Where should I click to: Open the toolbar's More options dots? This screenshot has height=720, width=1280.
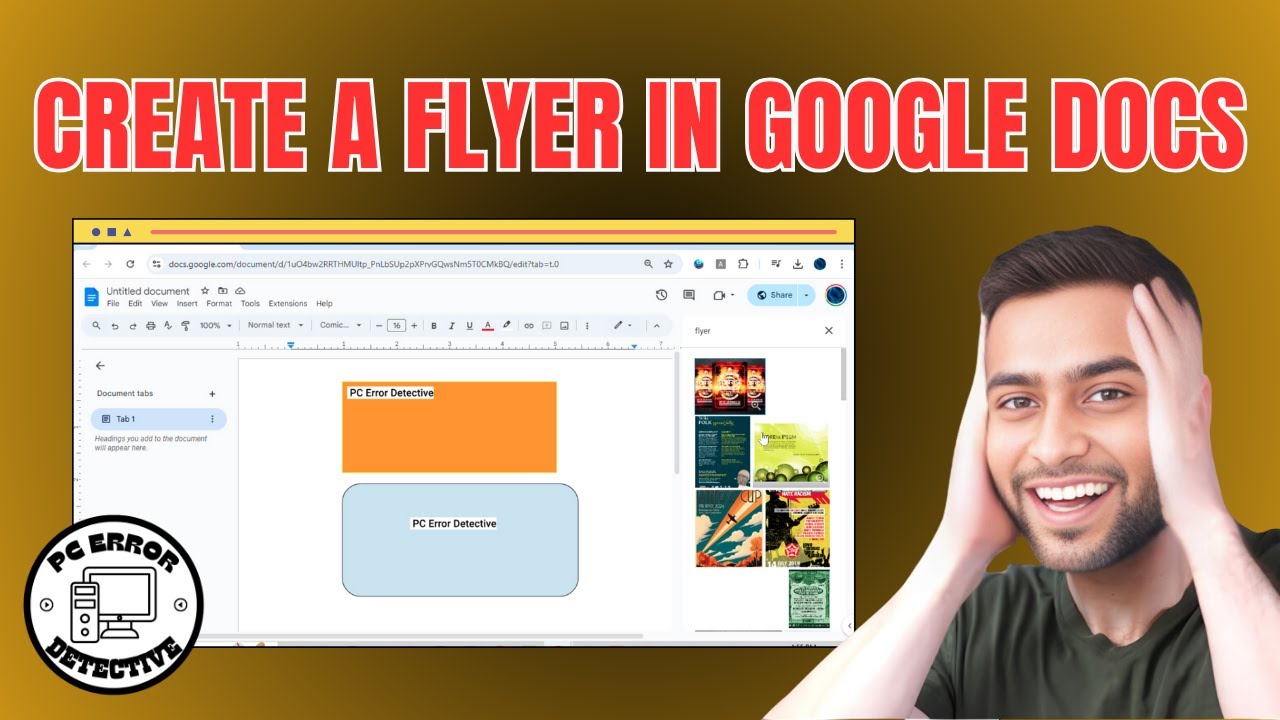(x=587, y=326)
